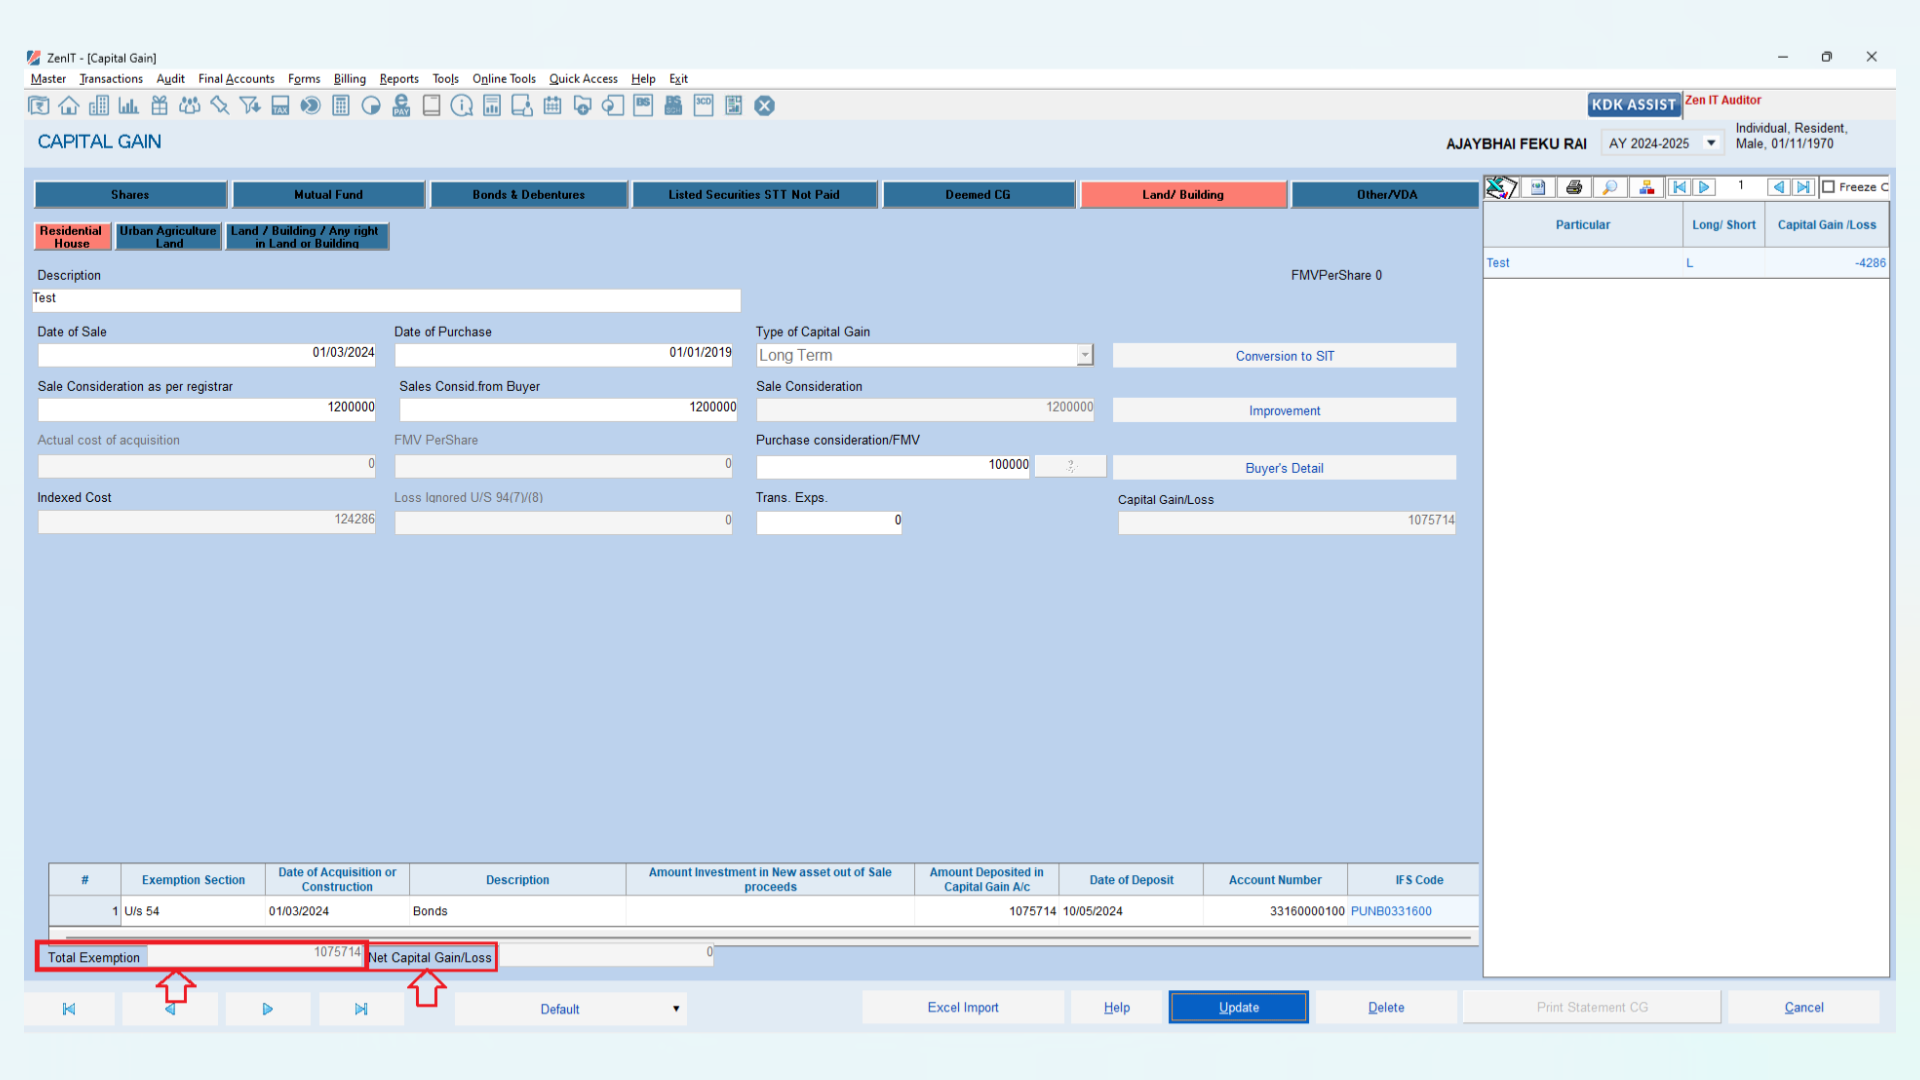Click the Conversion to SIT button
The image size is (1920, 1080).
[1284, 356]
